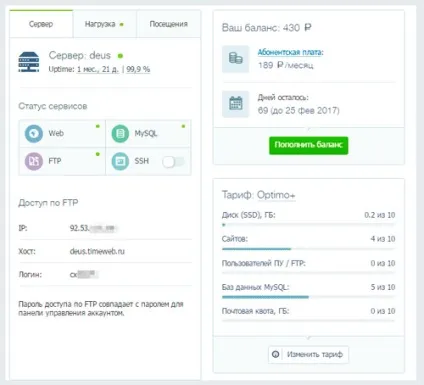The image size is (424, 385).
Task: Select the IP address value 92.53
Action: (93, 228)
